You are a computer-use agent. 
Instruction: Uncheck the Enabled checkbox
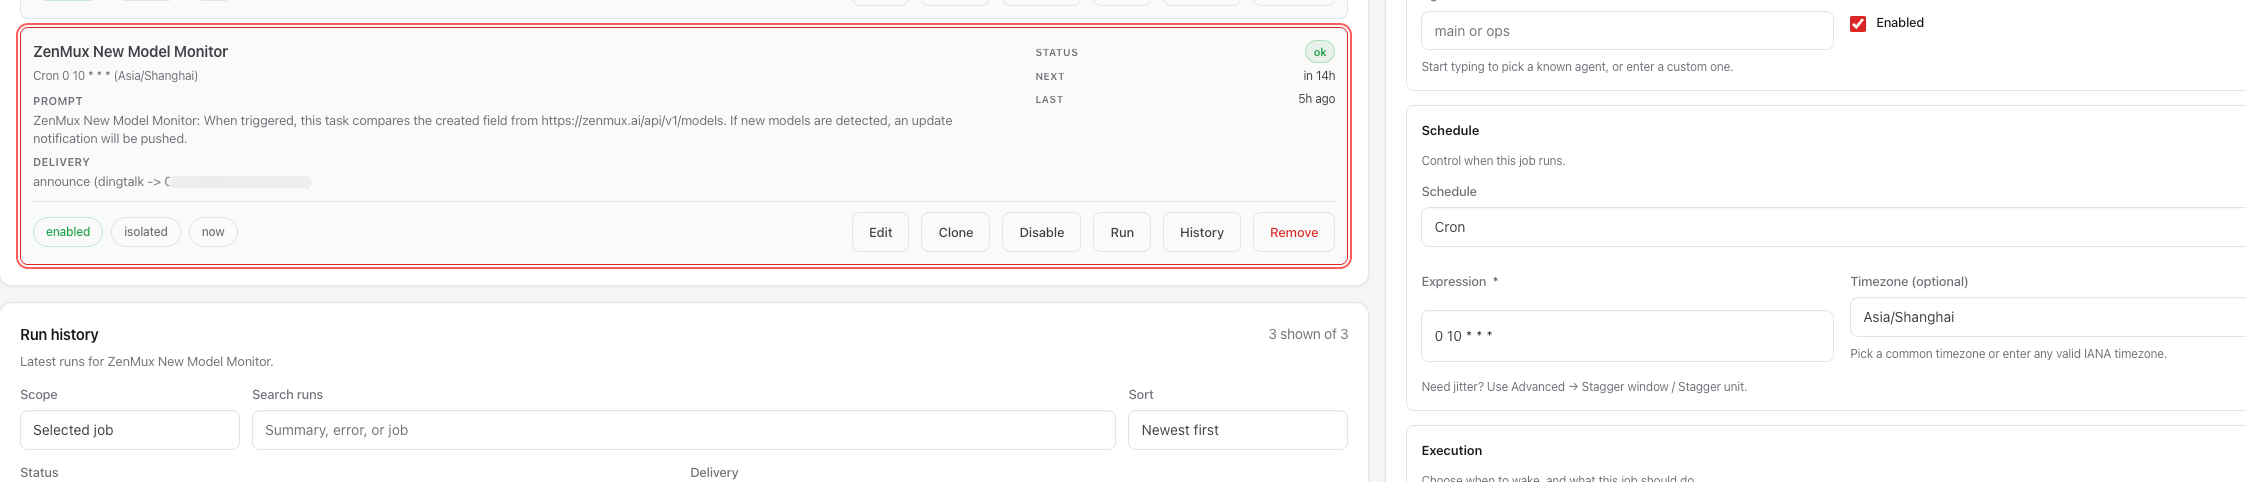pyautogui.click(x=1858, y=23)
